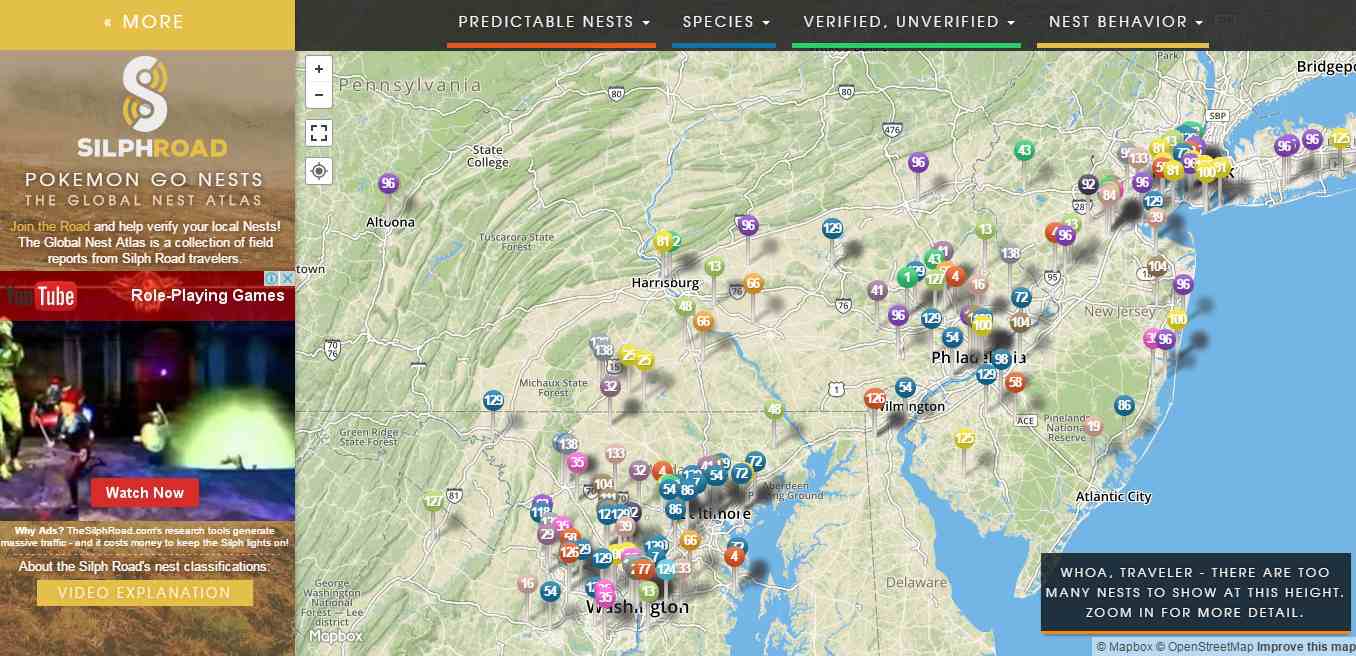Image resolution: width=1356 pixels, height=656 pixels.
Task: Open the Predictable Nests dropdown
Action: coord(554,22)
